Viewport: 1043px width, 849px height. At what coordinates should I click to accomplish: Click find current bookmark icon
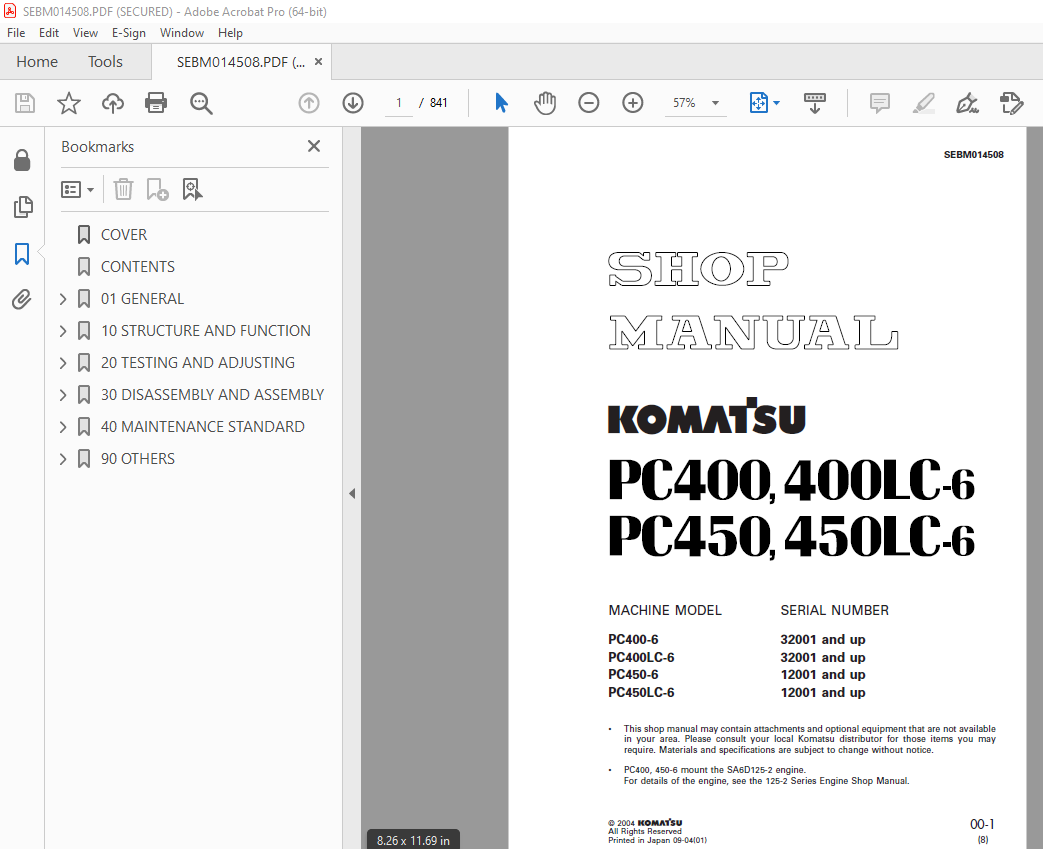pos(192,190)
